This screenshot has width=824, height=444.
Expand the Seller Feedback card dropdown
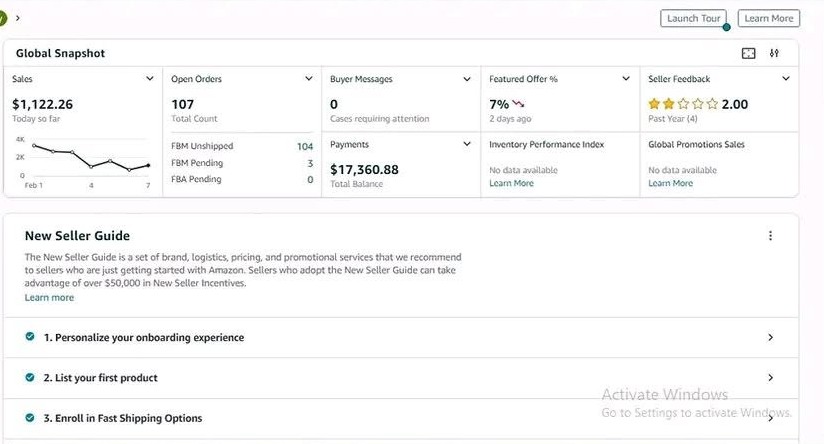click(786, 78)
